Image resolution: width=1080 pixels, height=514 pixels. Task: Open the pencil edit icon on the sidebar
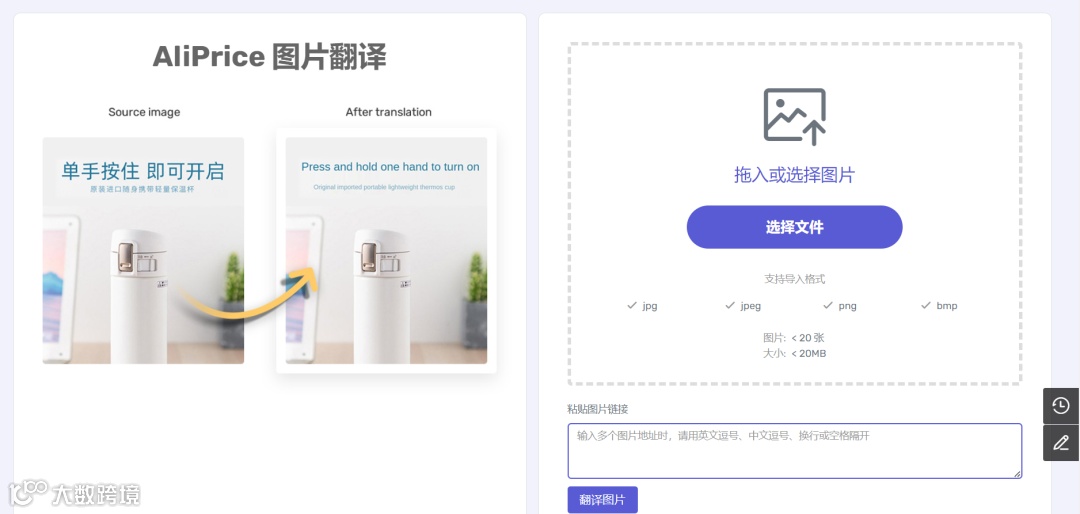[x=1061, y=442]
